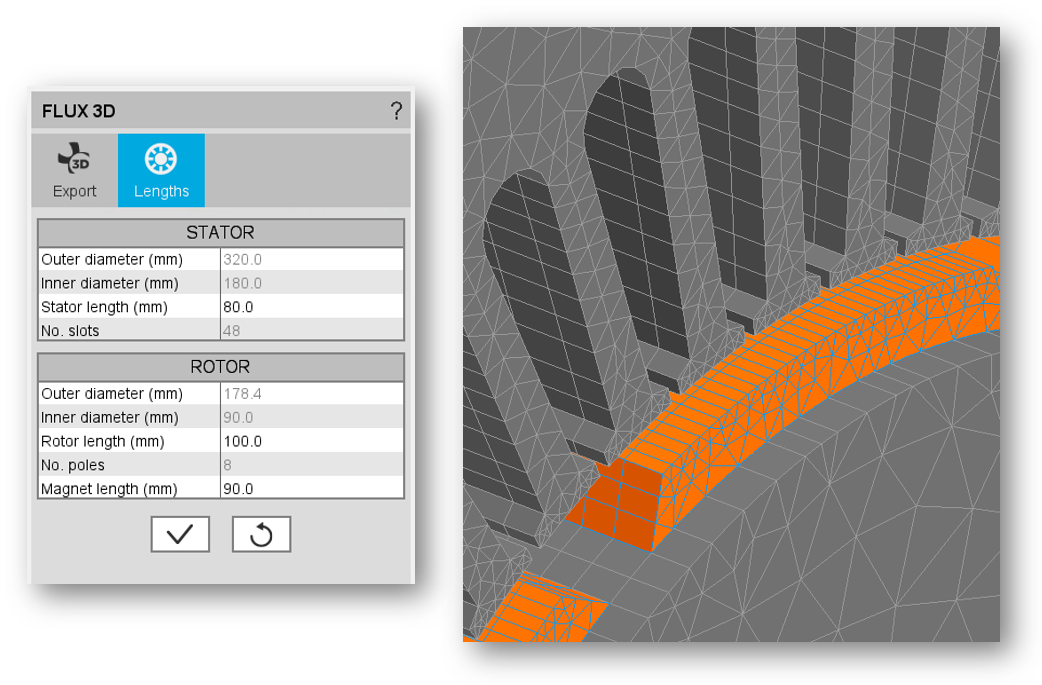
Task: Click the Magnet length value field
Action: click(x=311, y=489)
